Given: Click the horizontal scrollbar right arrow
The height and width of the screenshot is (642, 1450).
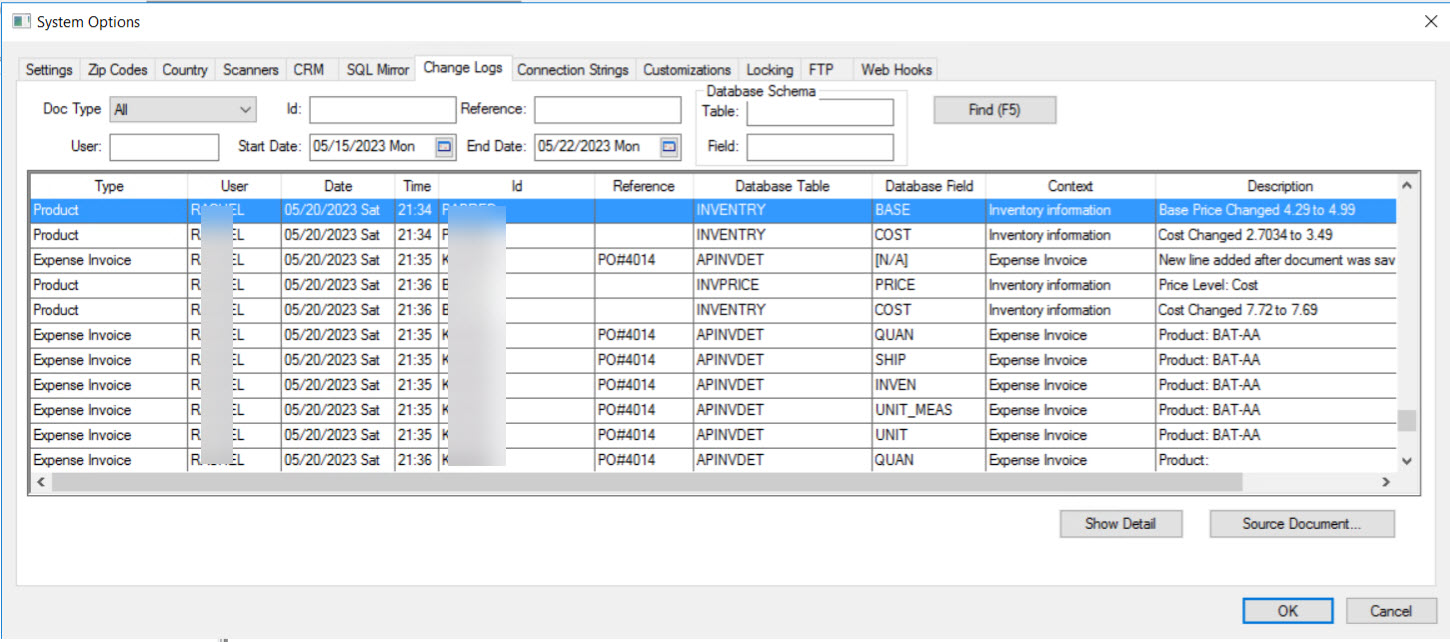Looking at the screenshot, I should click(1384, 482).
